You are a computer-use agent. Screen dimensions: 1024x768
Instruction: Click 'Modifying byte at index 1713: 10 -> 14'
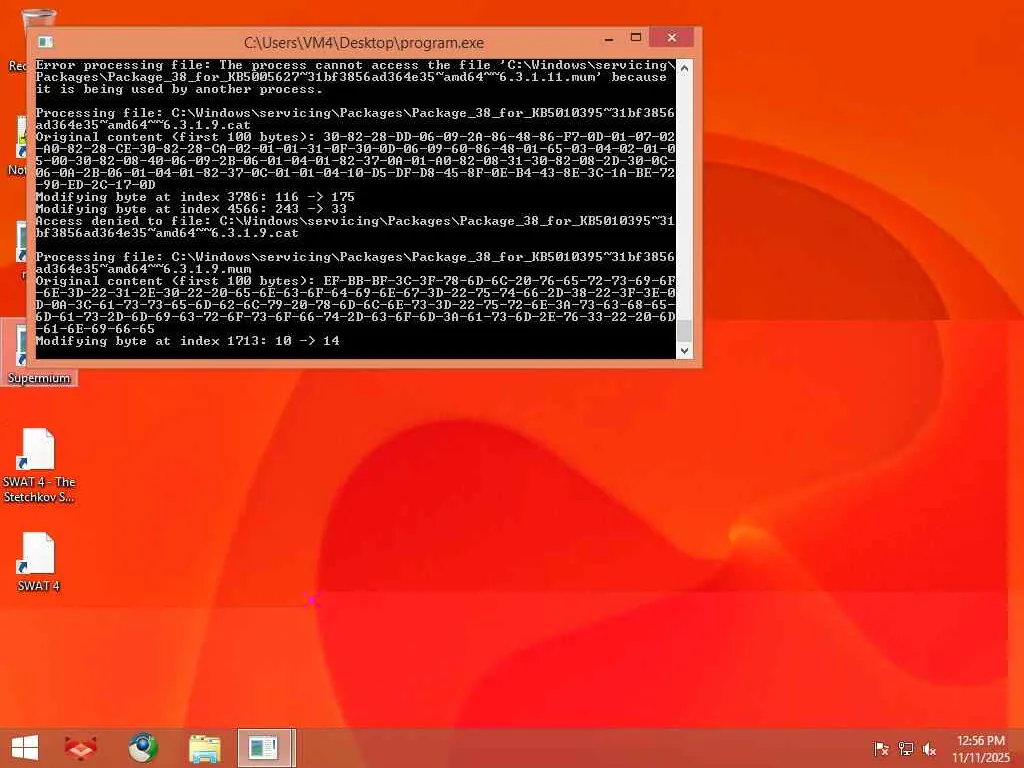pos(187,341)
